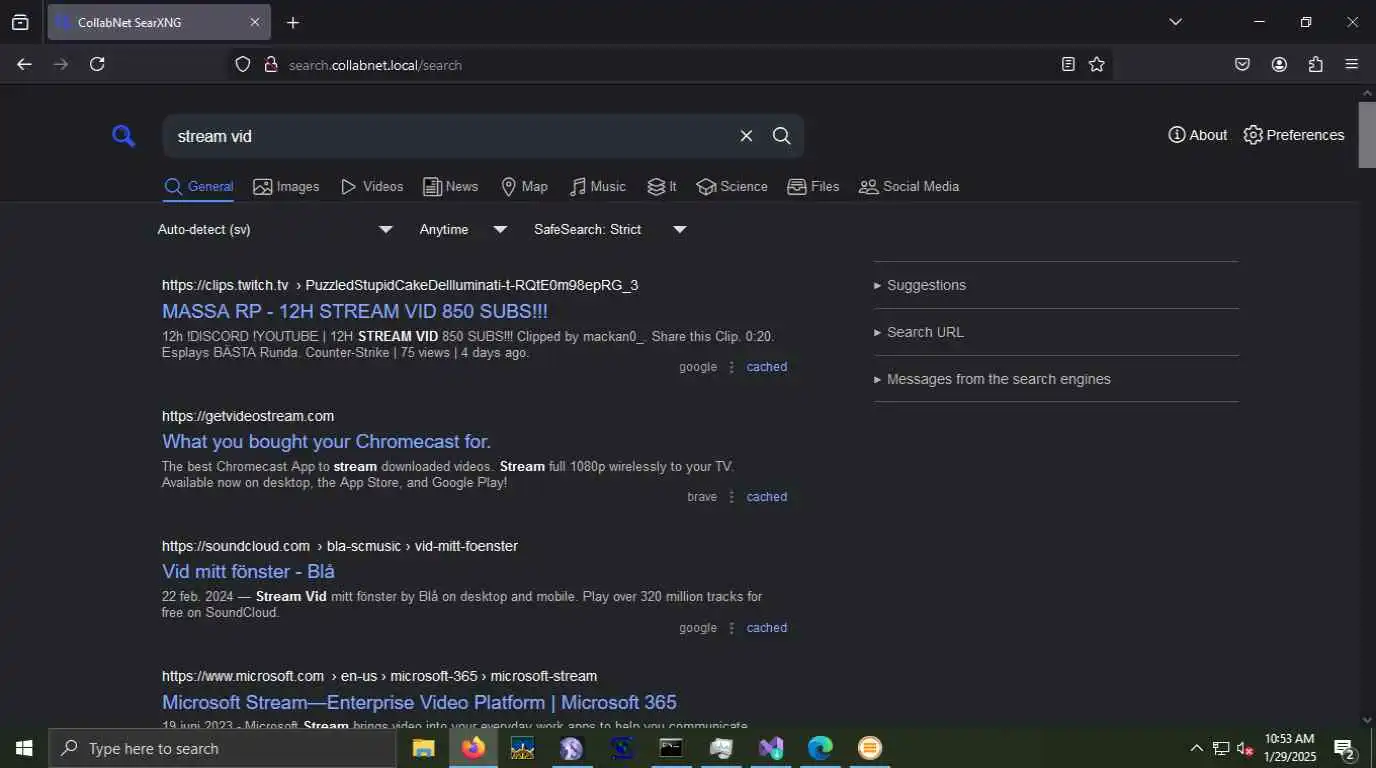Show hidden system tray icons
The width and height of the screenshot is (1376, 768).
coord(1196,748)
